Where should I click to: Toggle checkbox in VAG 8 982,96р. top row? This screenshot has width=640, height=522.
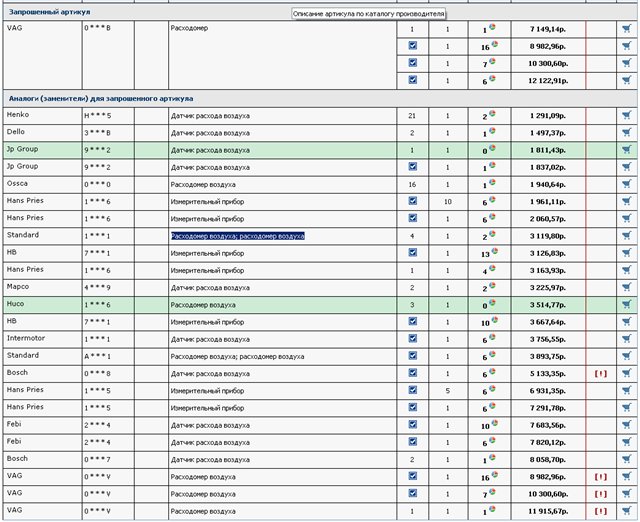click(x=413, y=45)
